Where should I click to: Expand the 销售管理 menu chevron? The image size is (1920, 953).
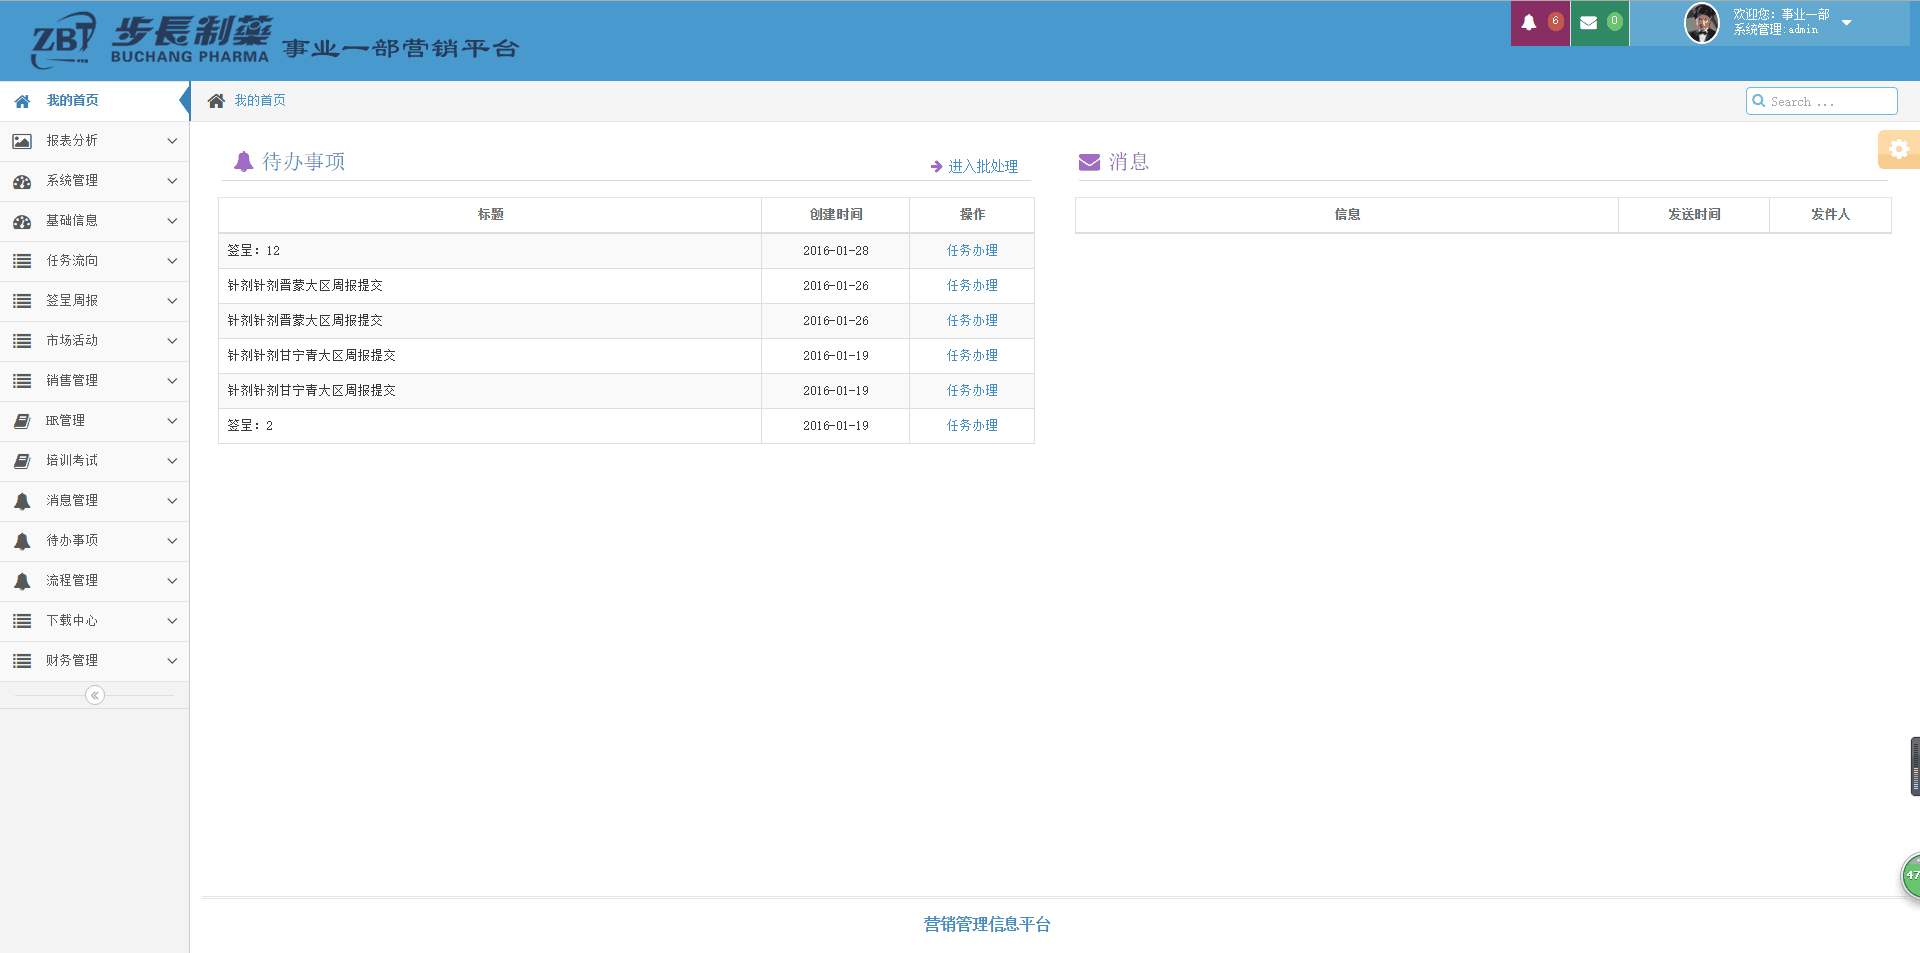tap(172, 381)
